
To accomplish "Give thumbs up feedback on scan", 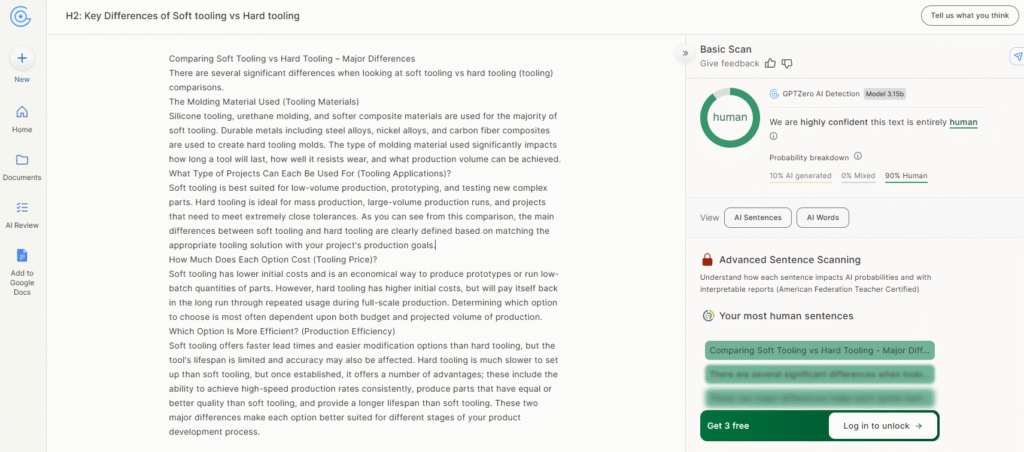I will pos(770,63).
